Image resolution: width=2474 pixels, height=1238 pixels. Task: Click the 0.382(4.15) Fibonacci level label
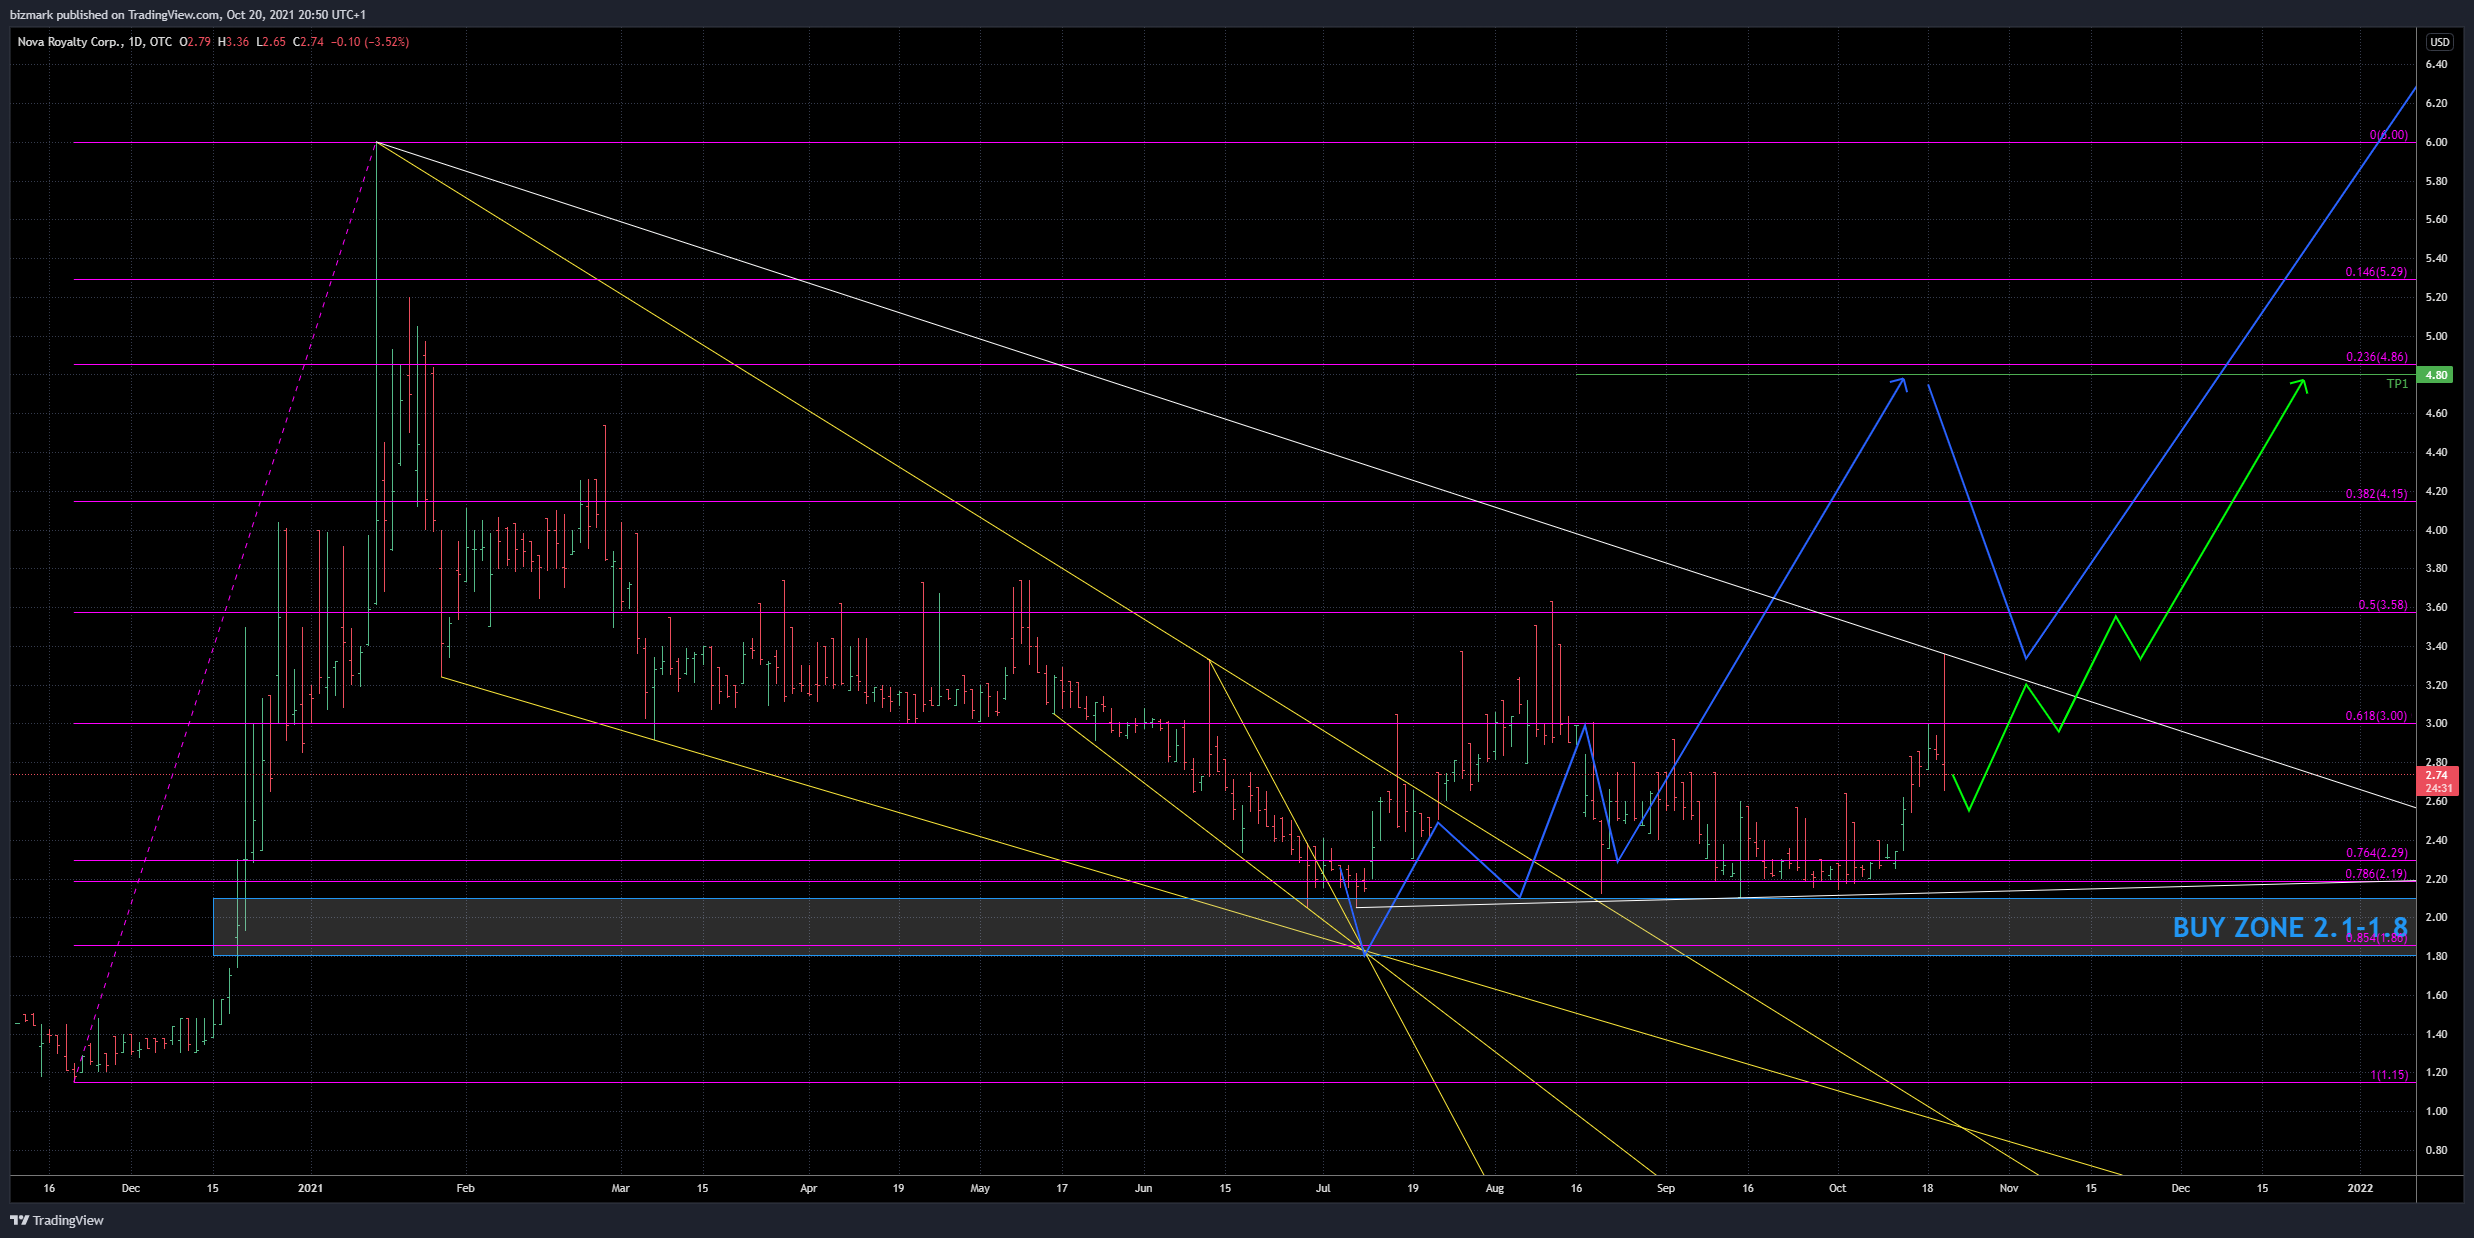(2376, 494)
